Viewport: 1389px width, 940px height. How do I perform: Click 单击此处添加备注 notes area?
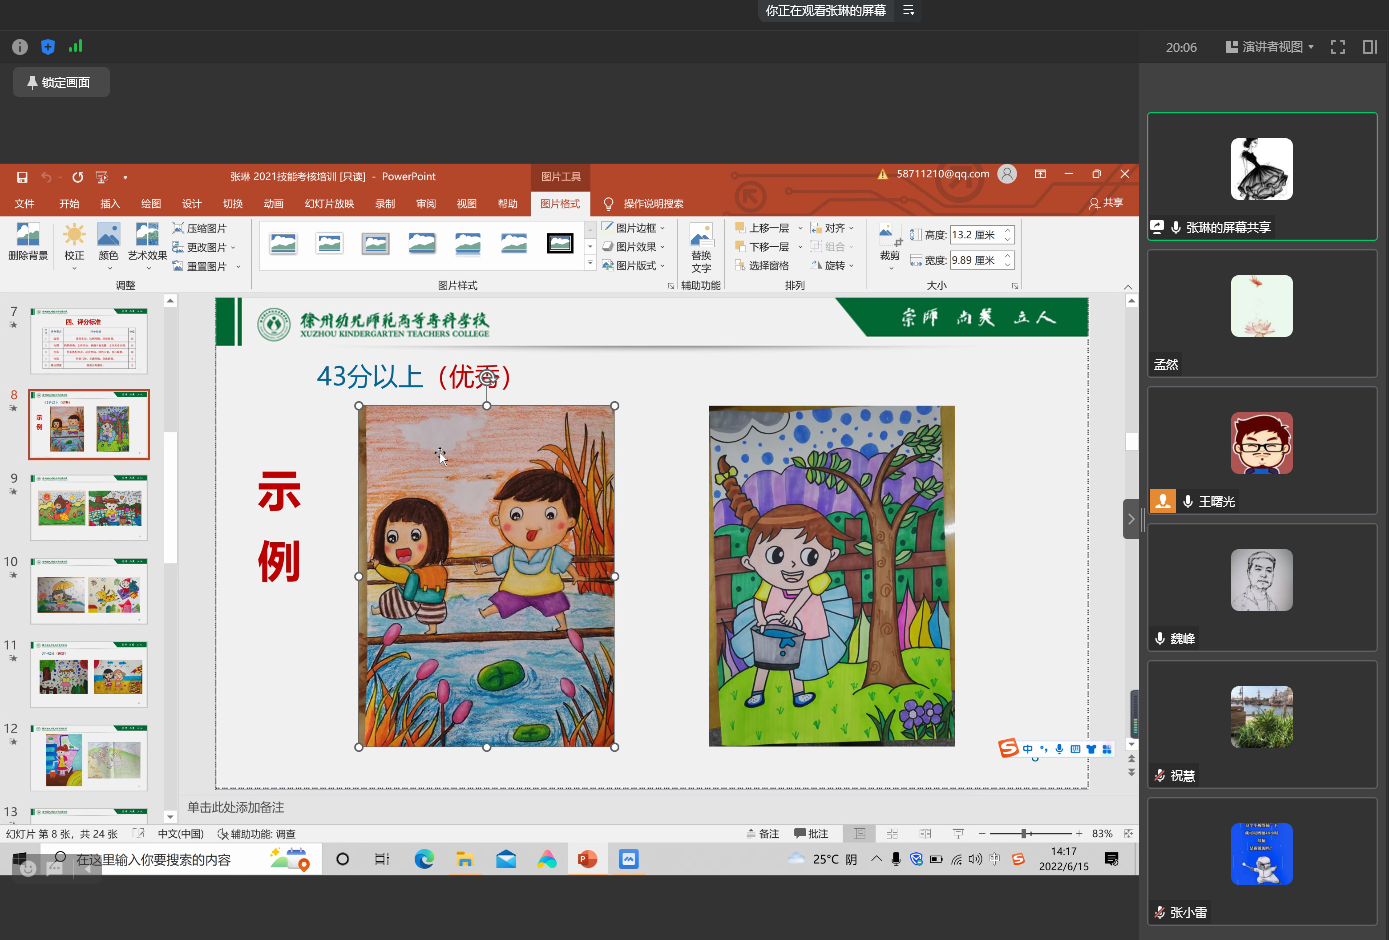tap(236, 808)
